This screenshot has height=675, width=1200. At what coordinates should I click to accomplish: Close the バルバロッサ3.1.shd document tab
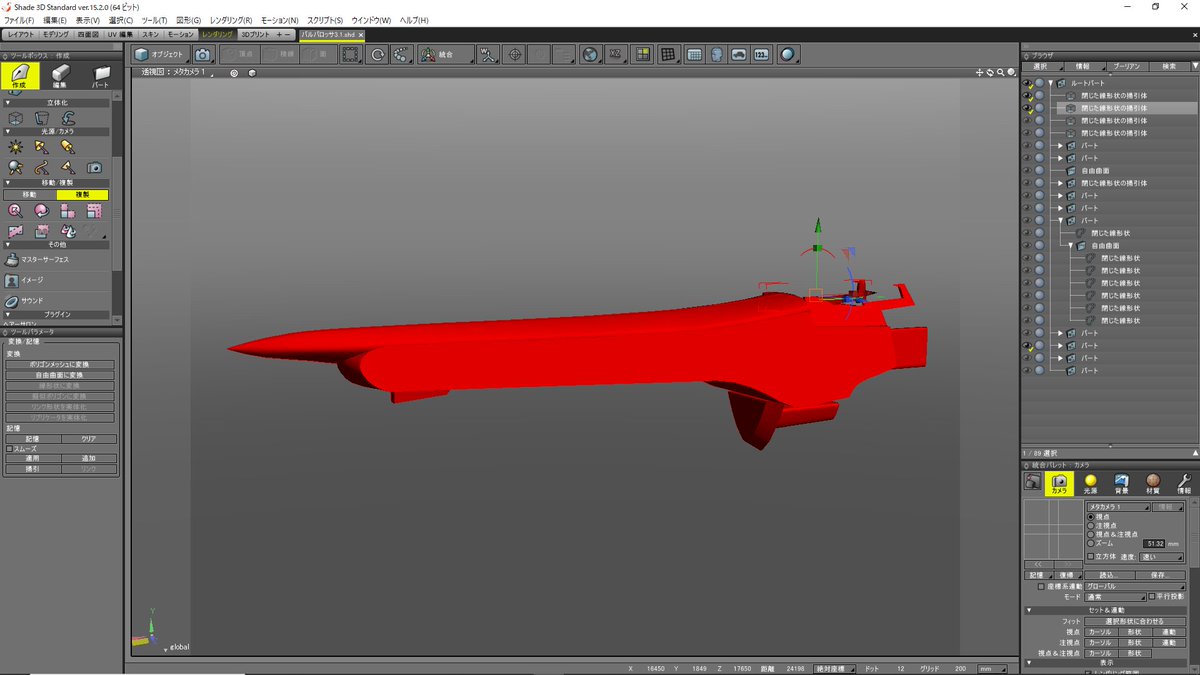click(x=361, y=34)
